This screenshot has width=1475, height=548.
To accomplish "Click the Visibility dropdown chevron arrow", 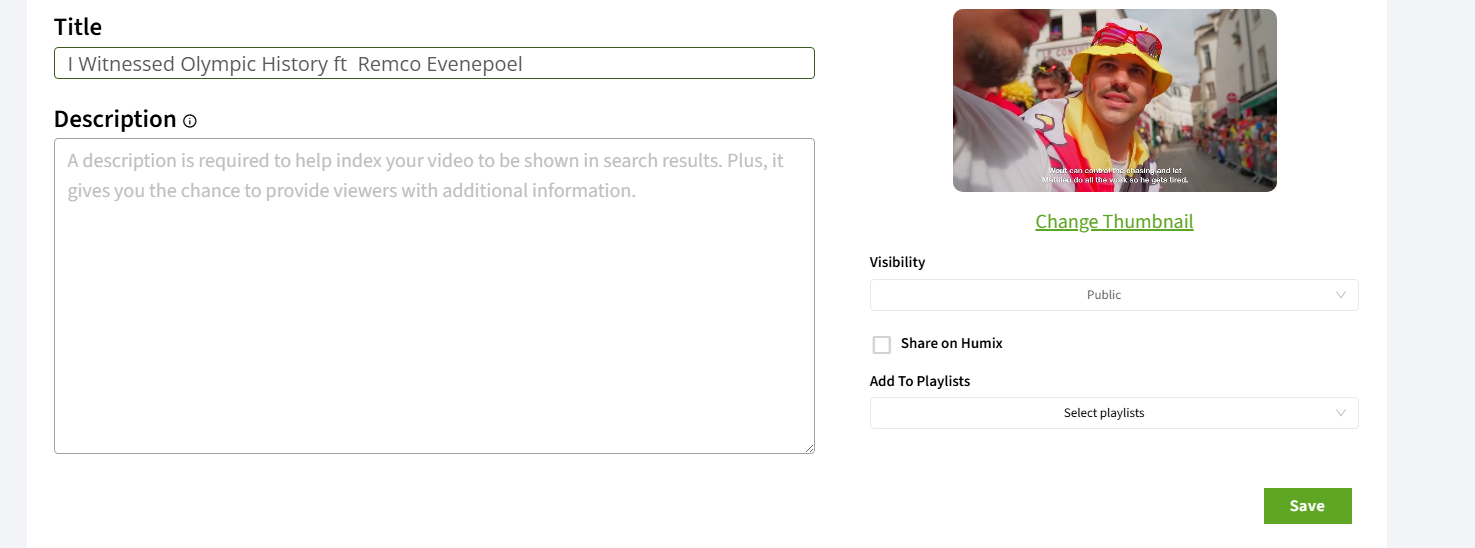I will (1341, 295).
